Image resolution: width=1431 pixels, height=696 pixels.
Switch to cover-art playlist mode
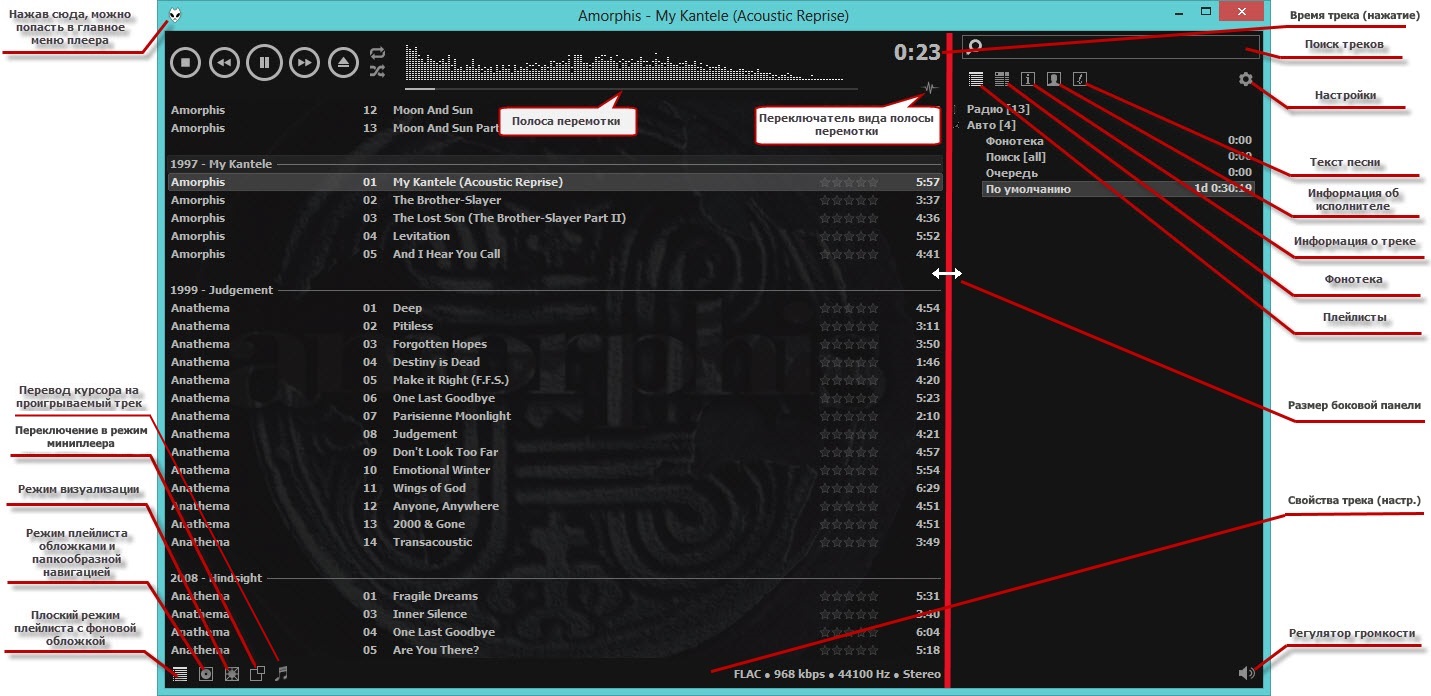(206, 674)
